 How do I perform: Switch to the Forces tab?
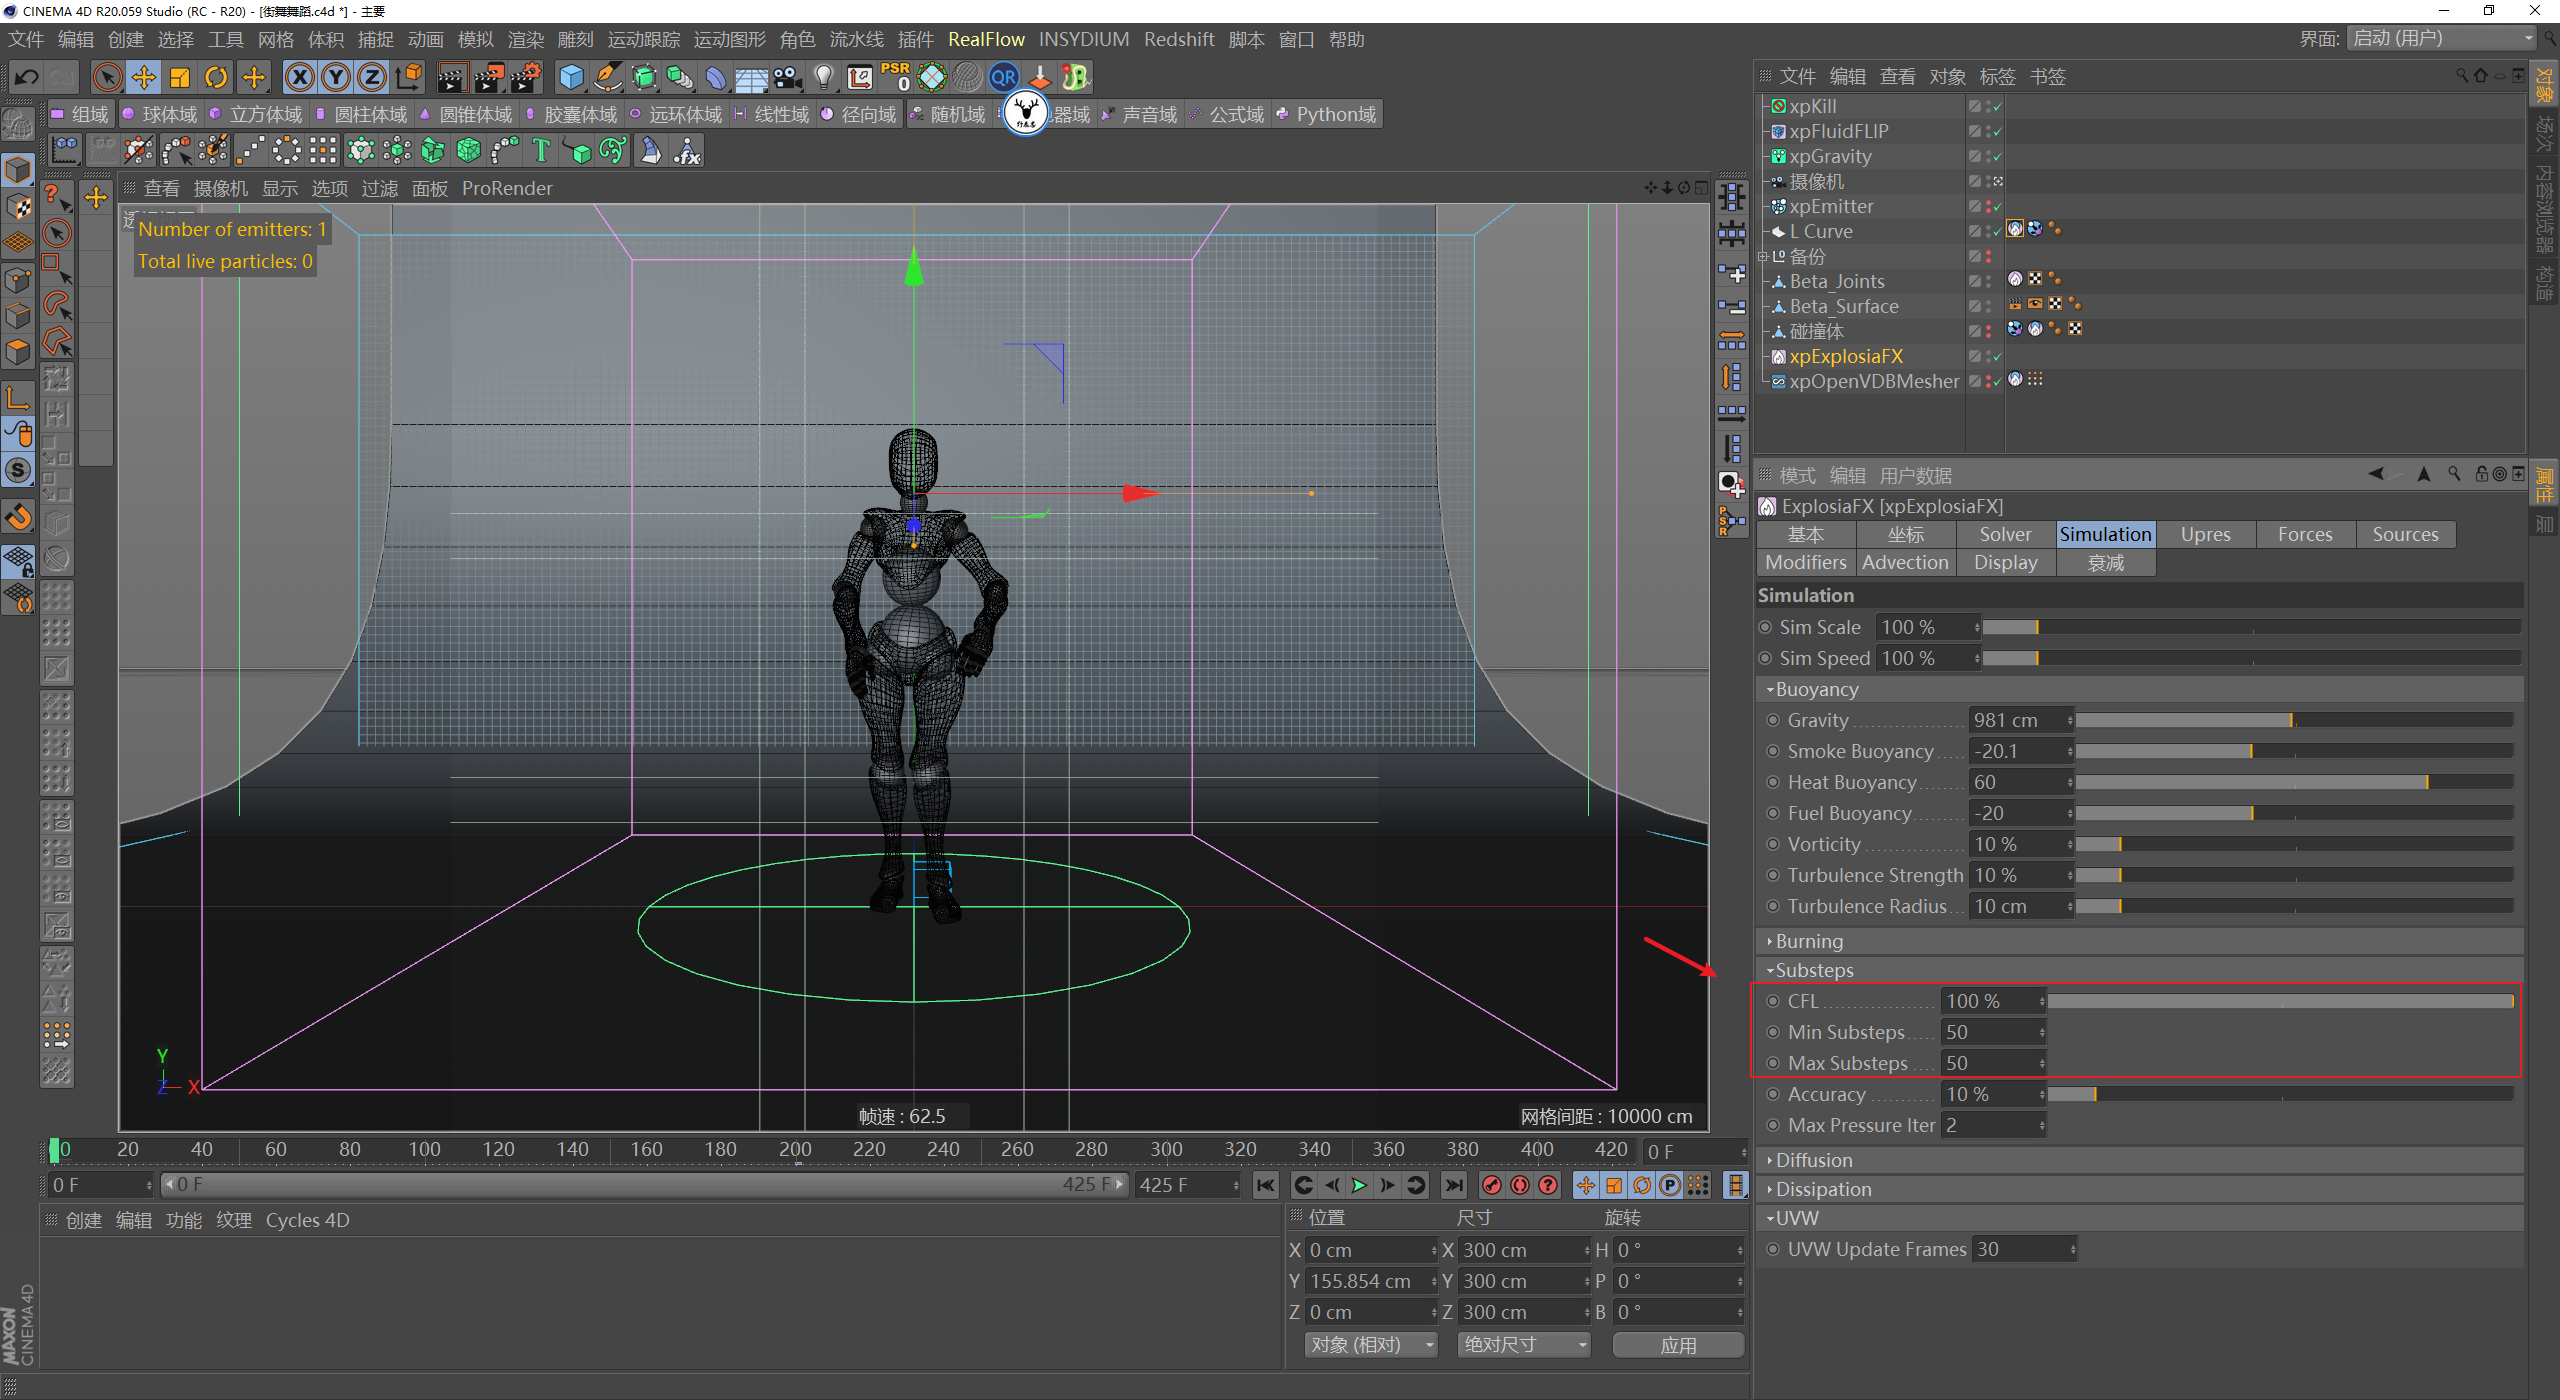pos(2304,534)
